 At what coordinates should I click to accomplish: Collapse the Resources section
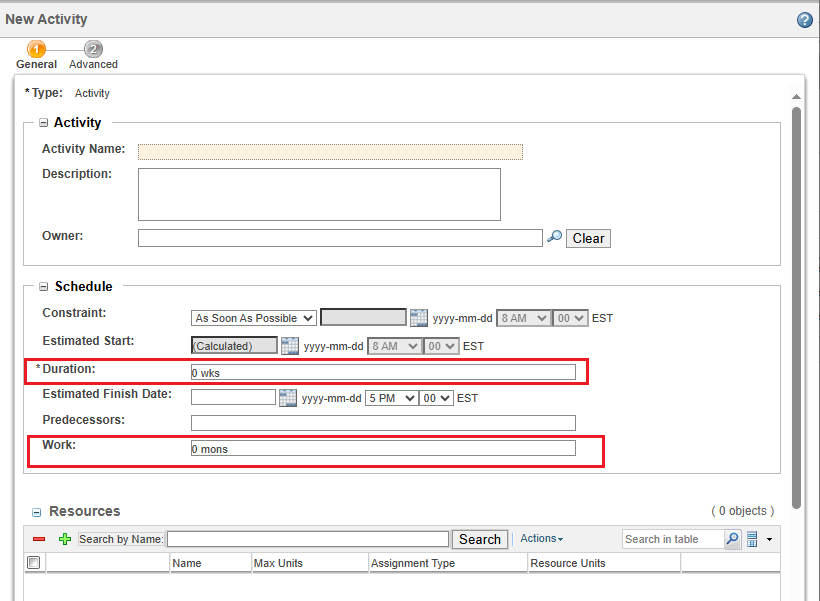tap(37, 512)
